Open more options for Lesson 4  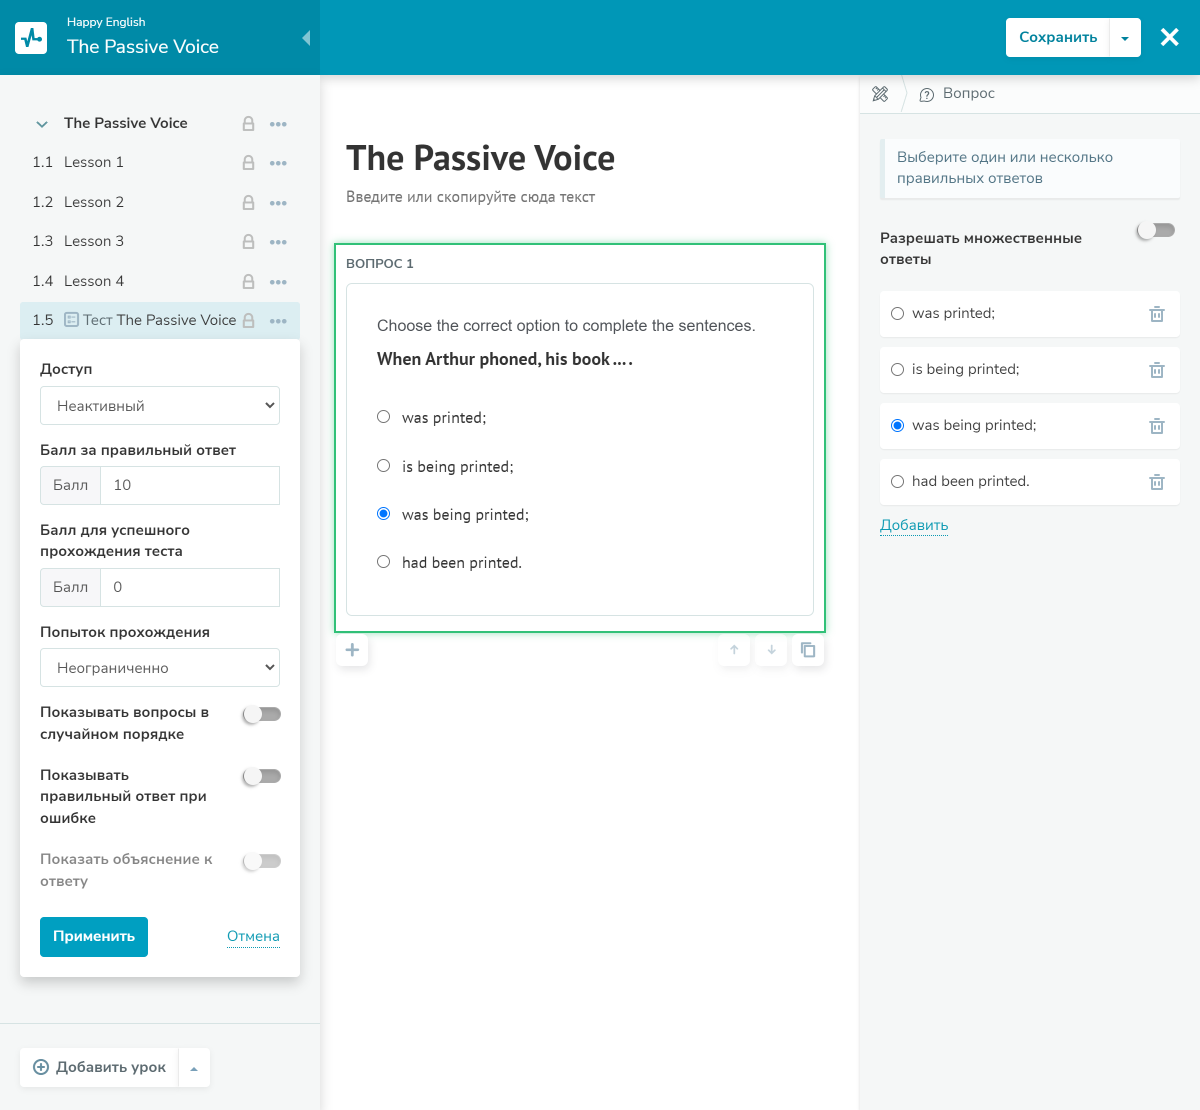click(x=278, y=282)
